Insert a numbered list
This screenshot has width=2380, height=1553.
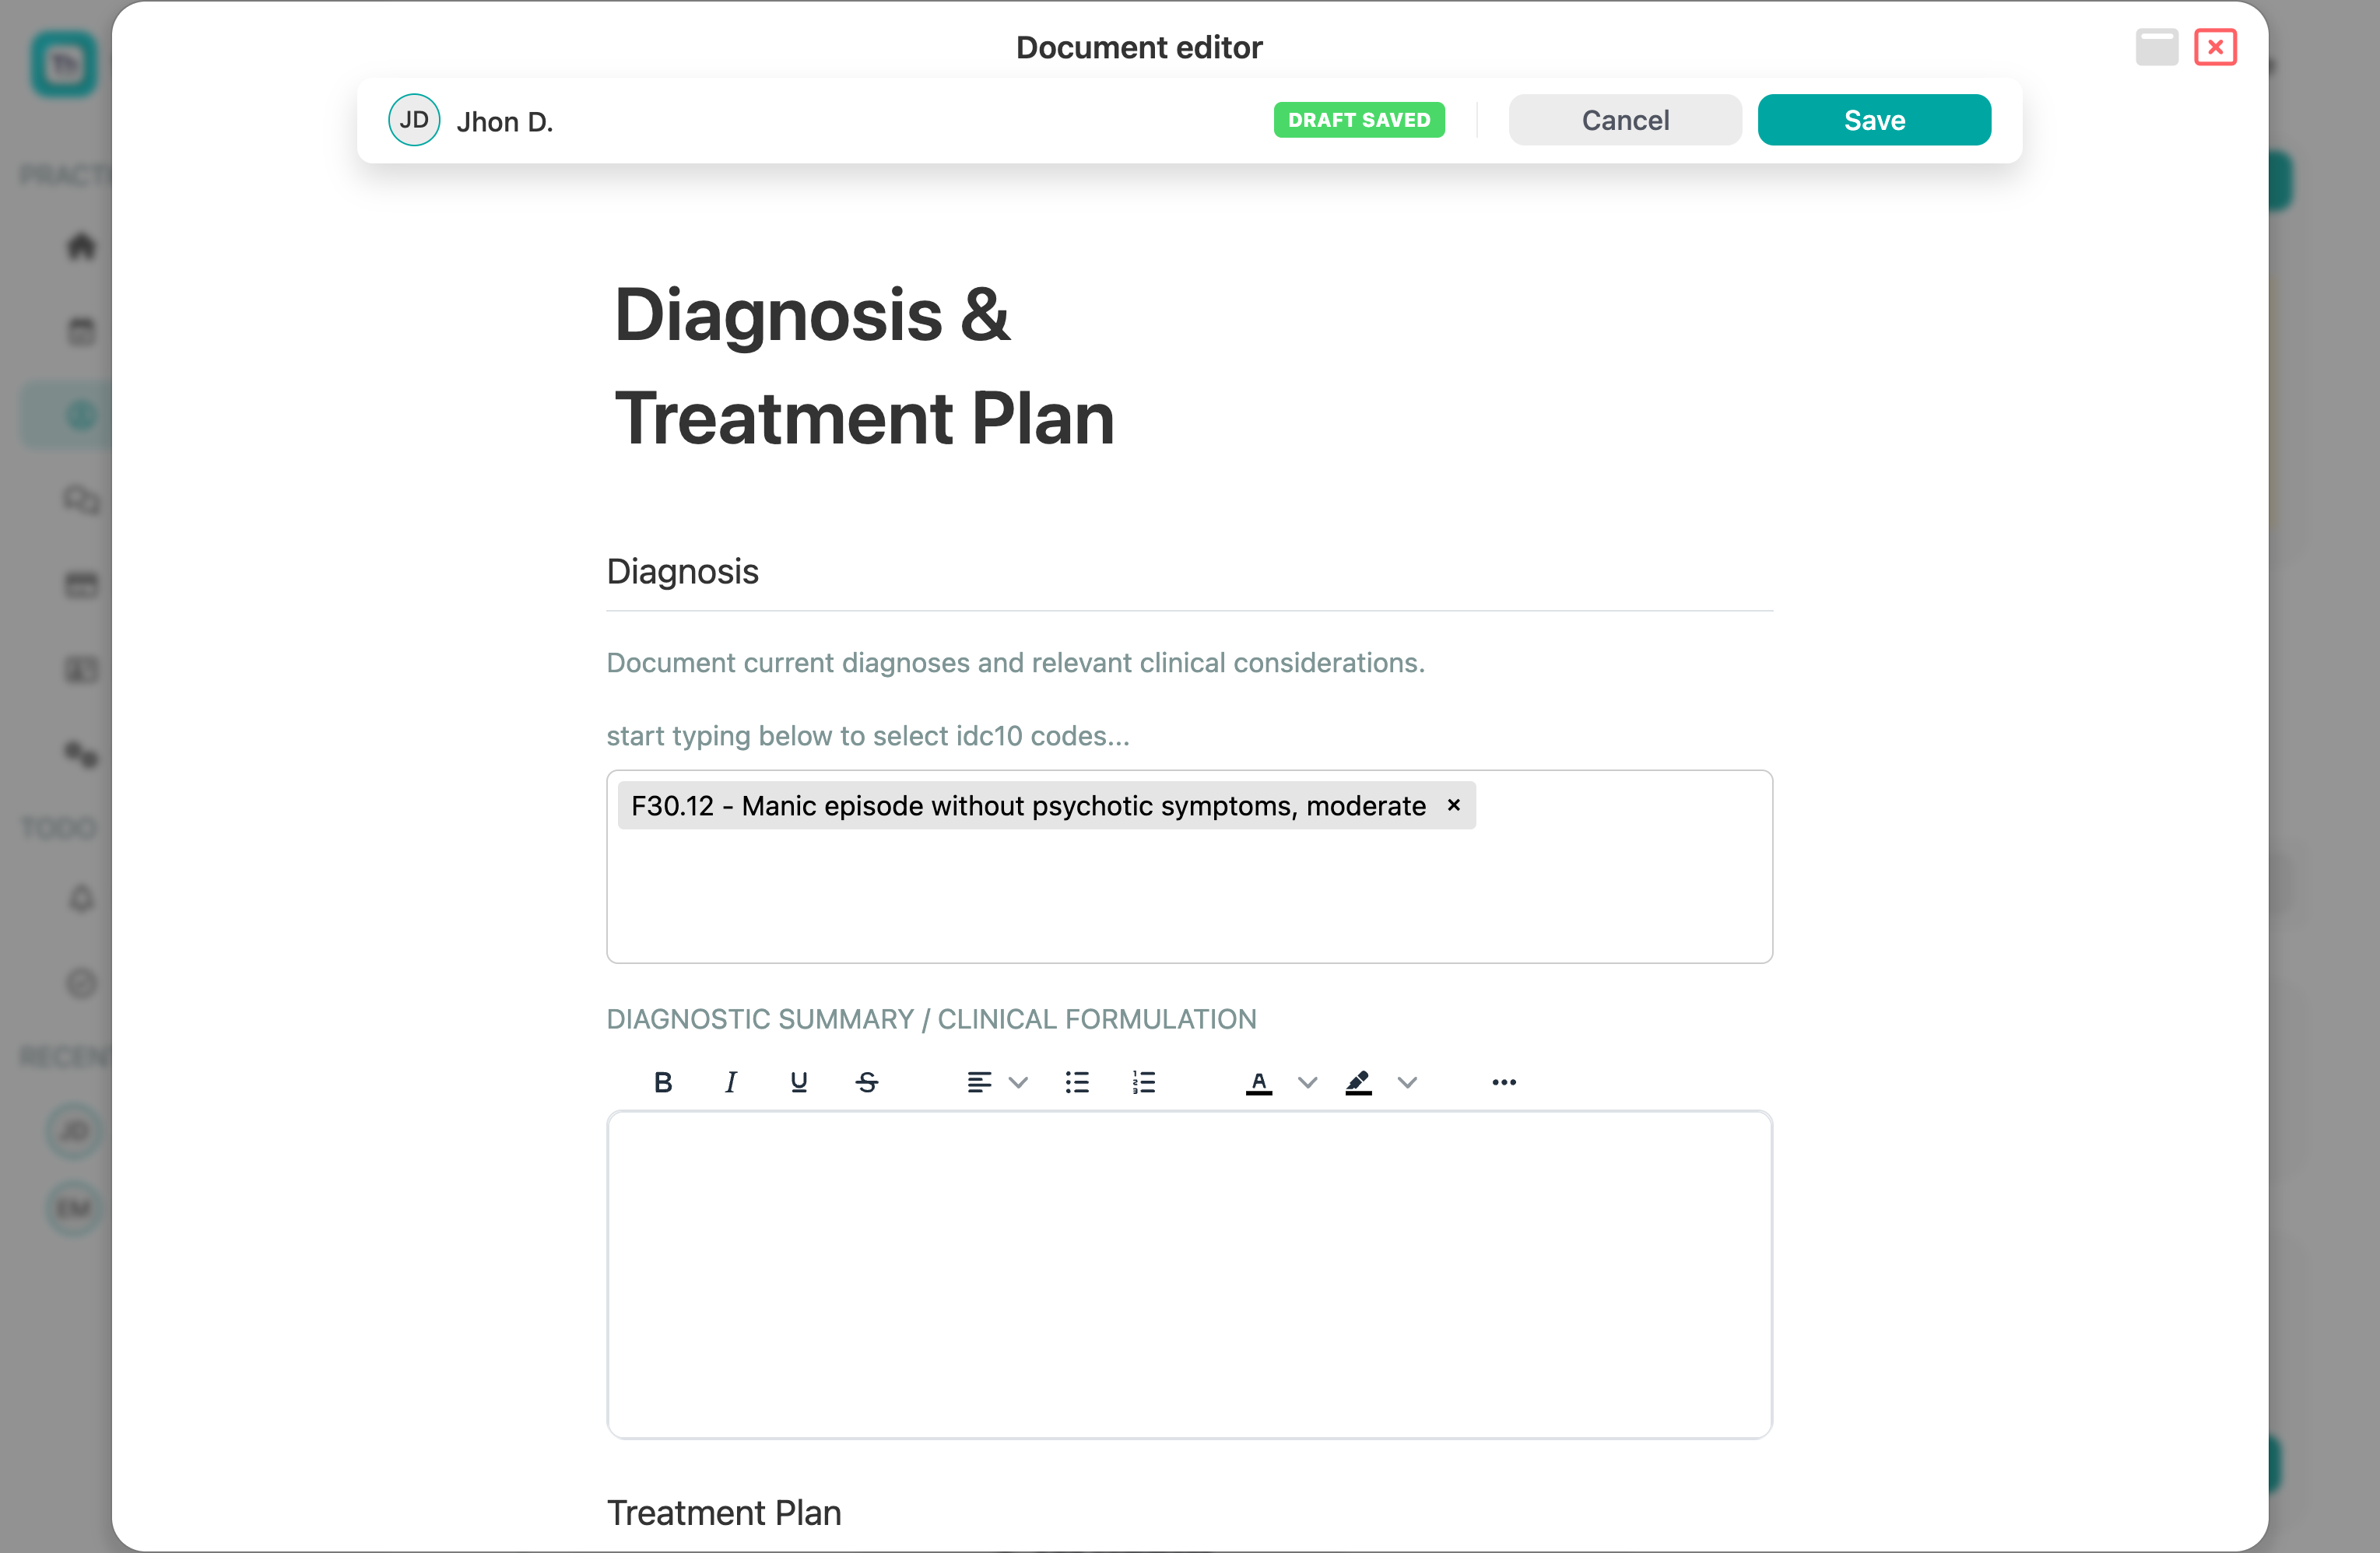pos(1143,1081)
